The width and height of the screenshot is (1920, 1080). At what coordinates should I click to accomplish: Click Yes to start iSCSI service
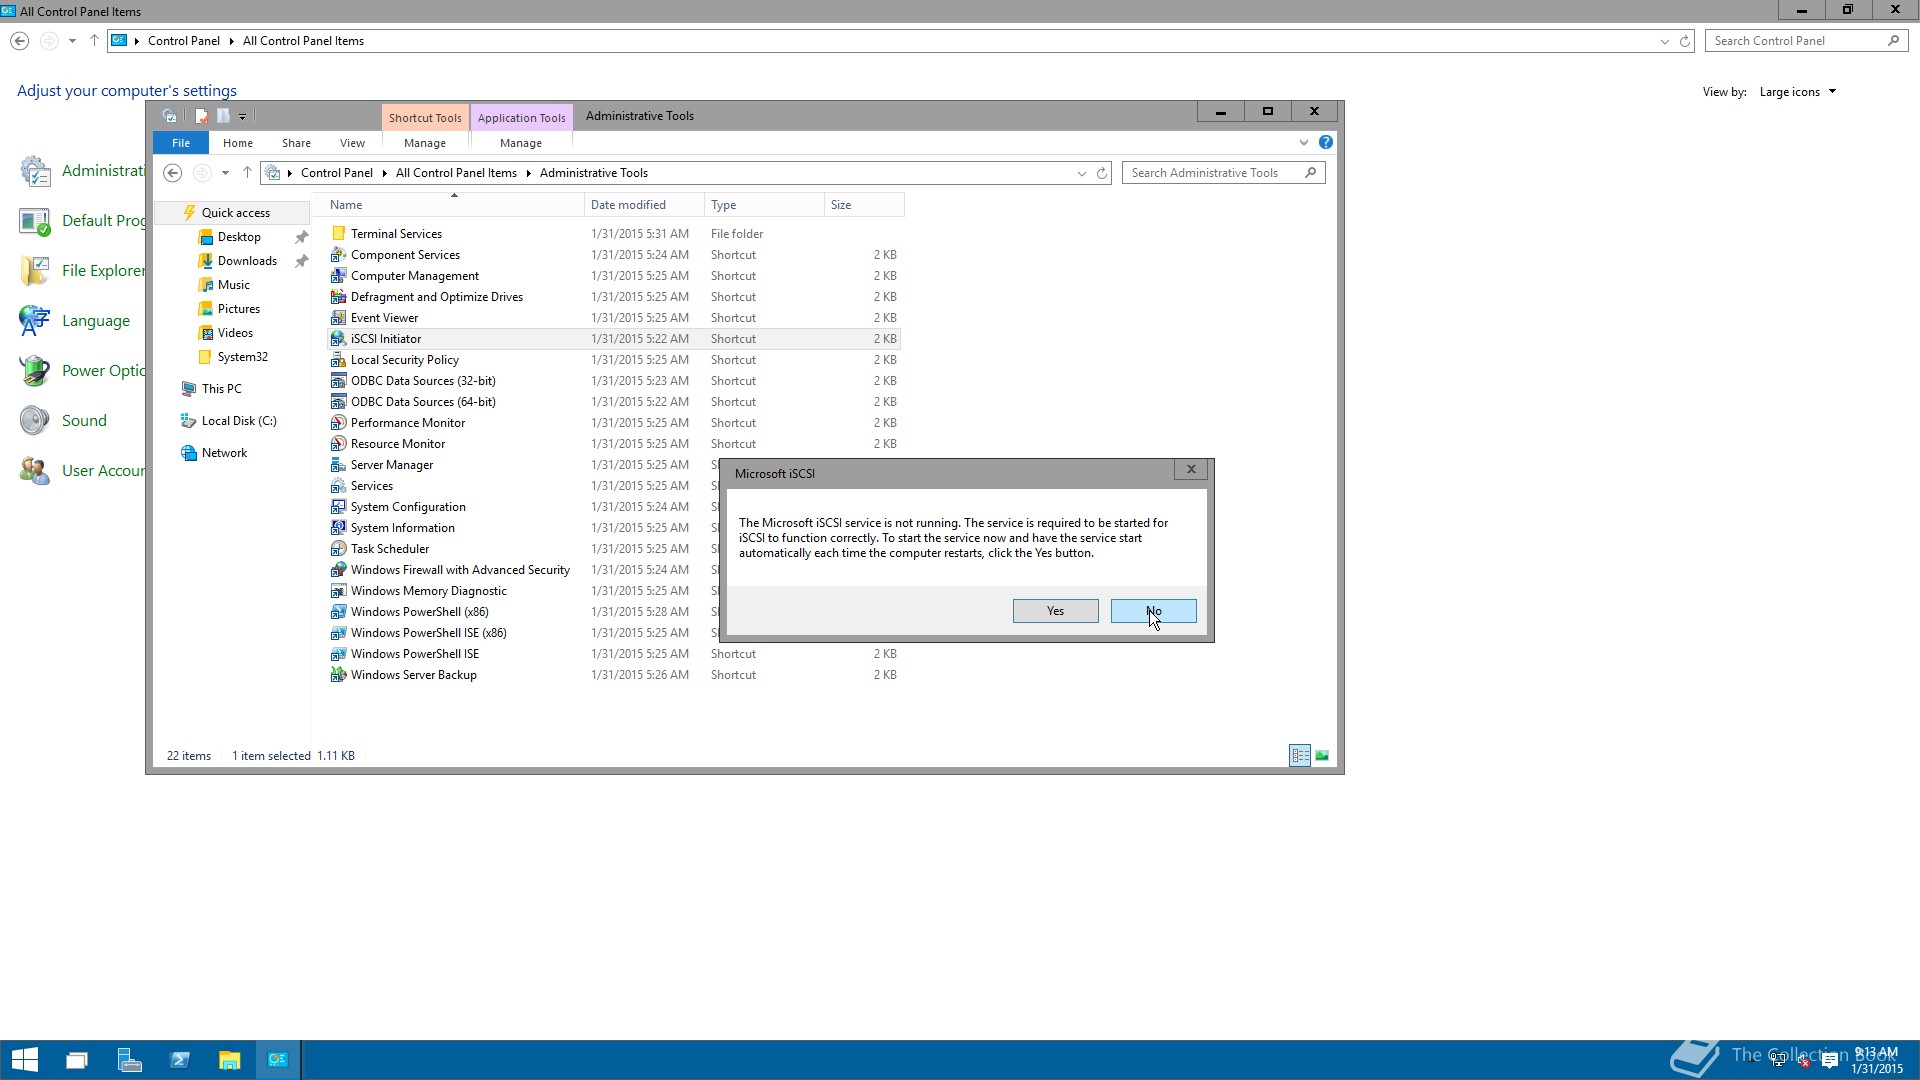1055,611
